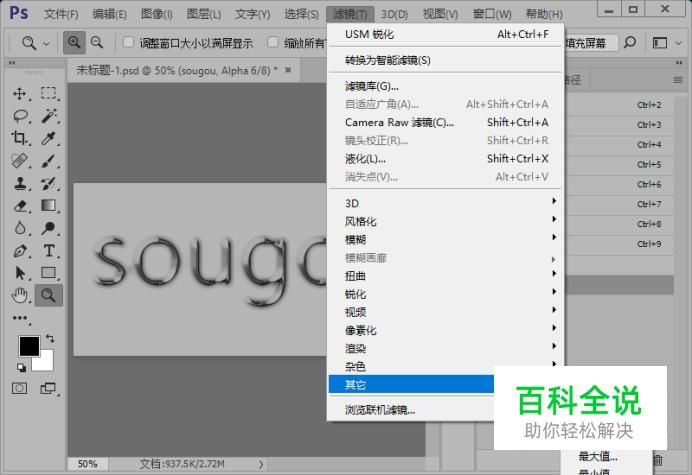
Task: Select the Crop tool
Action: click(x=19, y=138)
